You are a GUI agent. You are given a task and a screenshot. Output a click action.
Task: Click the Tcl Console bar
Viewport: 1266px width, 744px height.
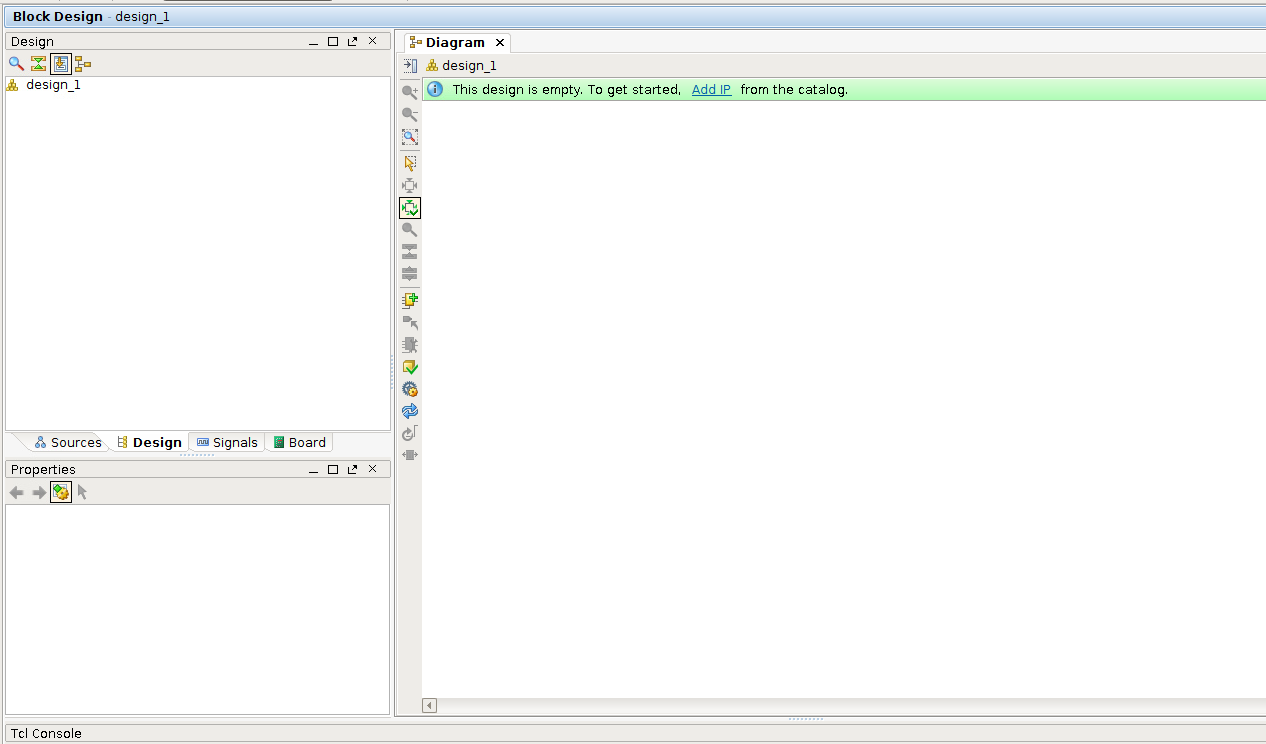pyautogui.click(x=636, y=733)
